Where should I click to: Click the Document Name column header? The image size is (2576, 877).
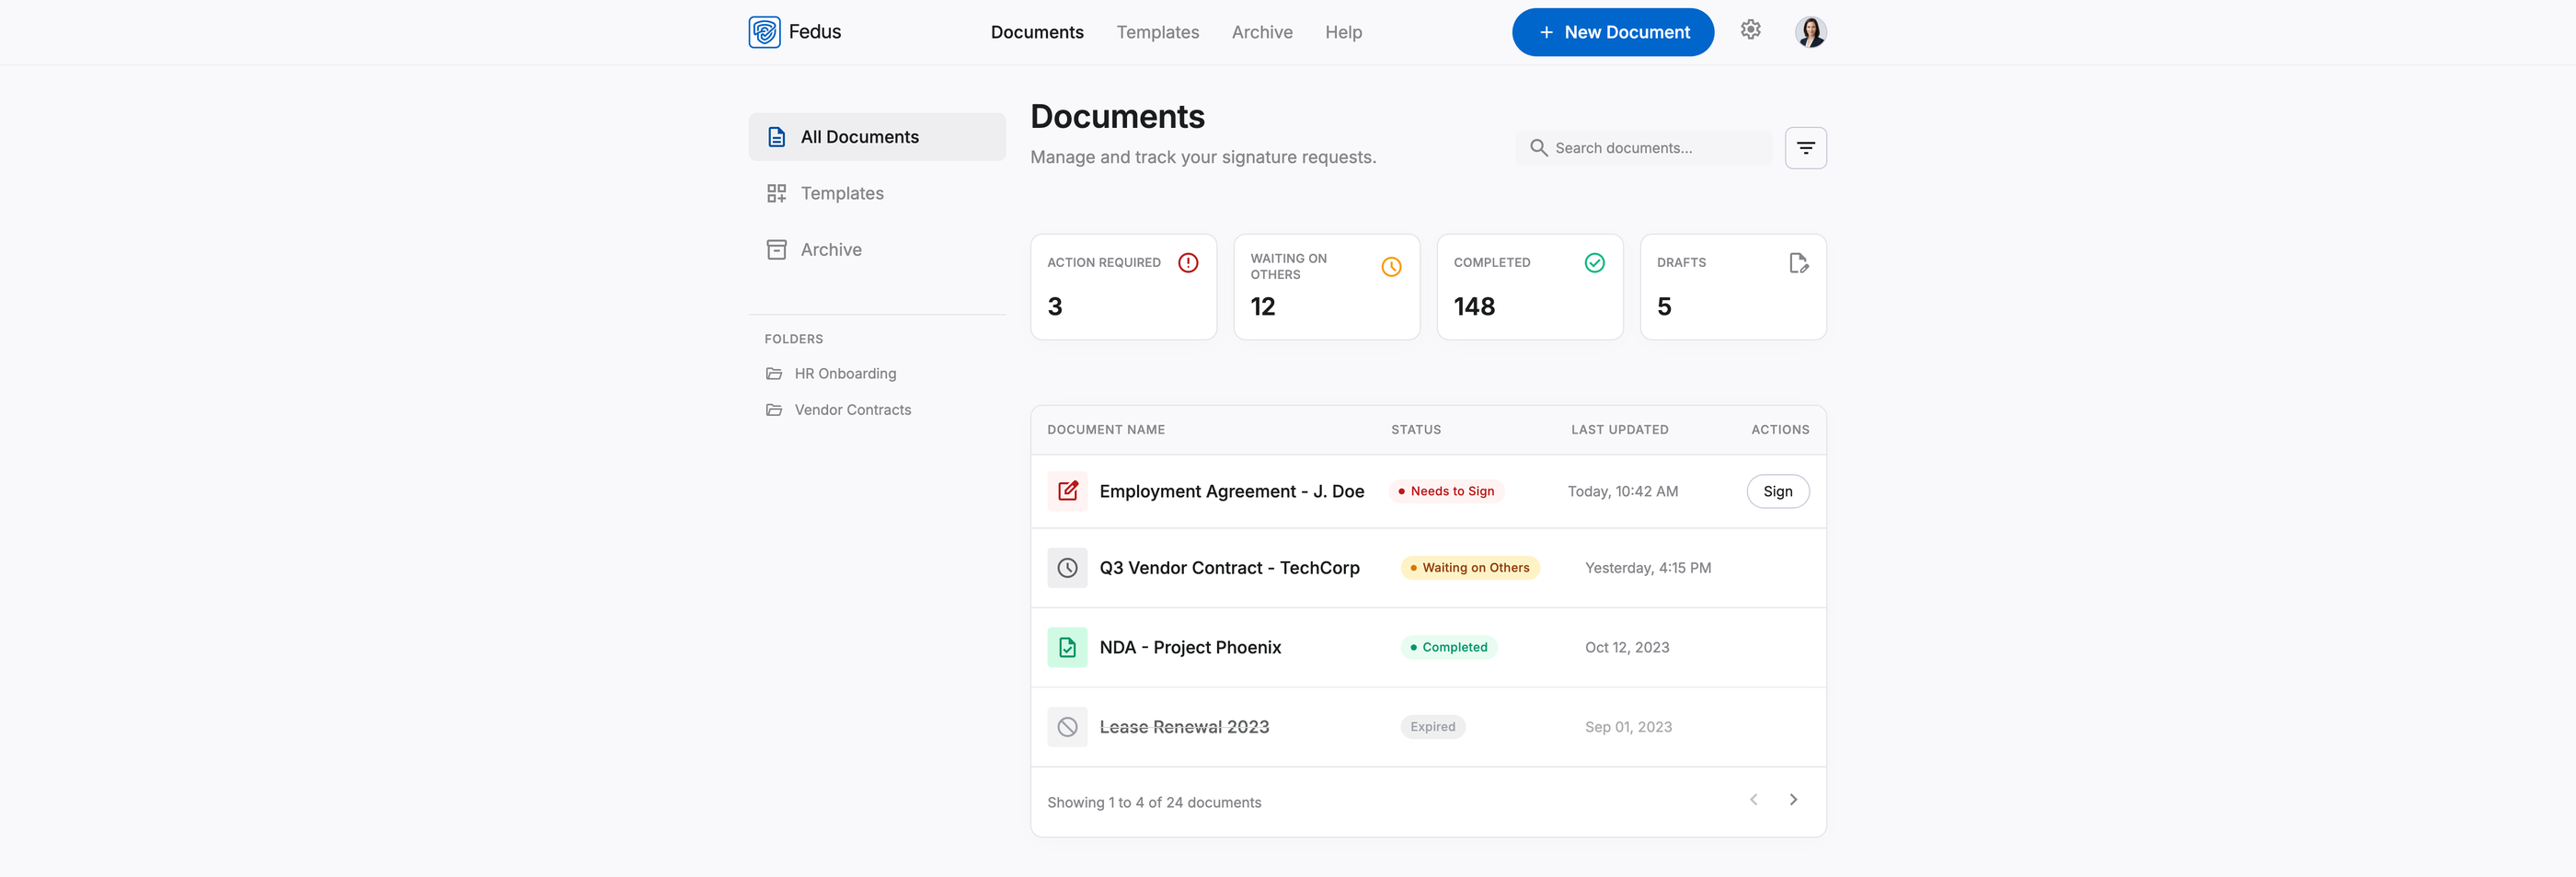coord(1105,430)
